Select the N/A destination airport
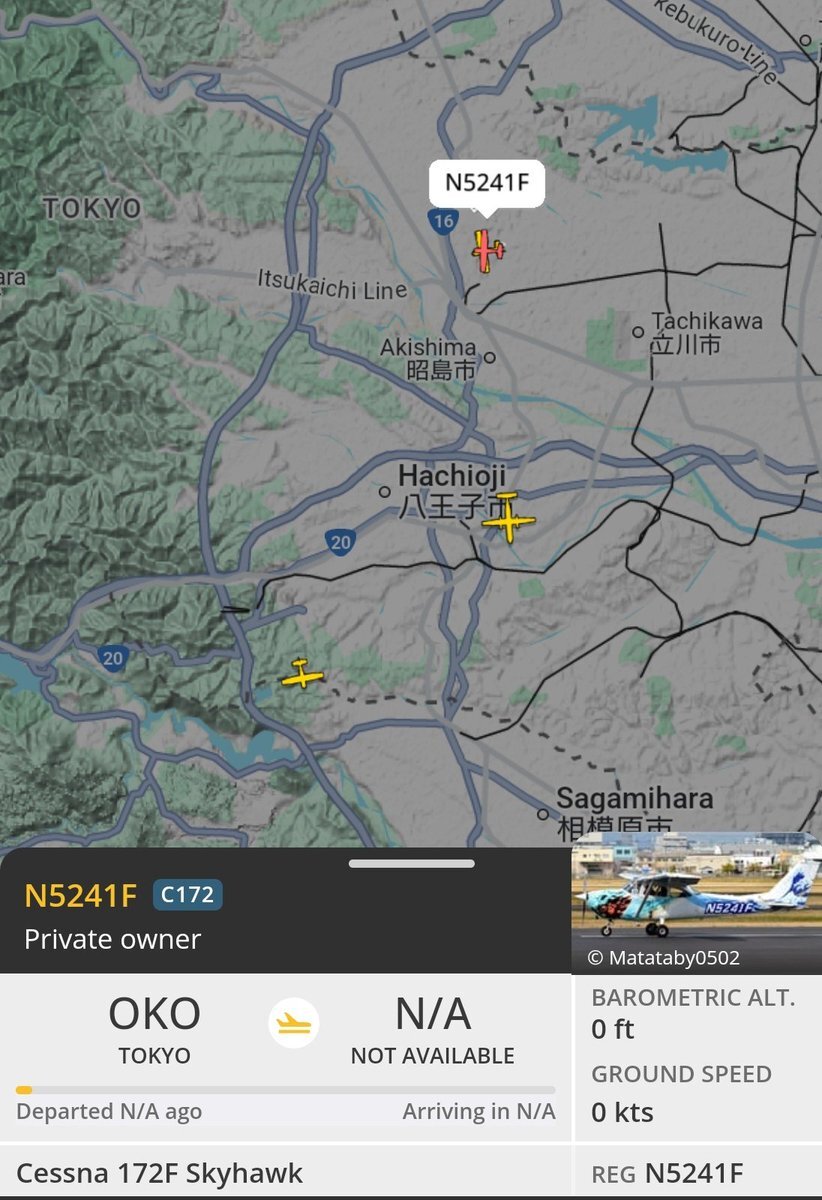 [x=432, y=1028]
